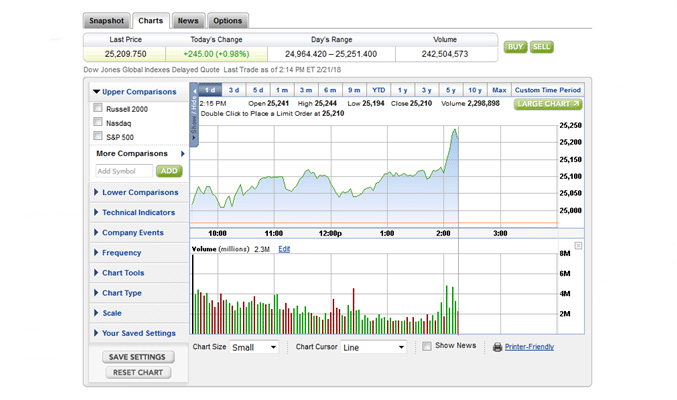
Task: Click the Printer-Friendly link
Action: click(x=529, y=347)
